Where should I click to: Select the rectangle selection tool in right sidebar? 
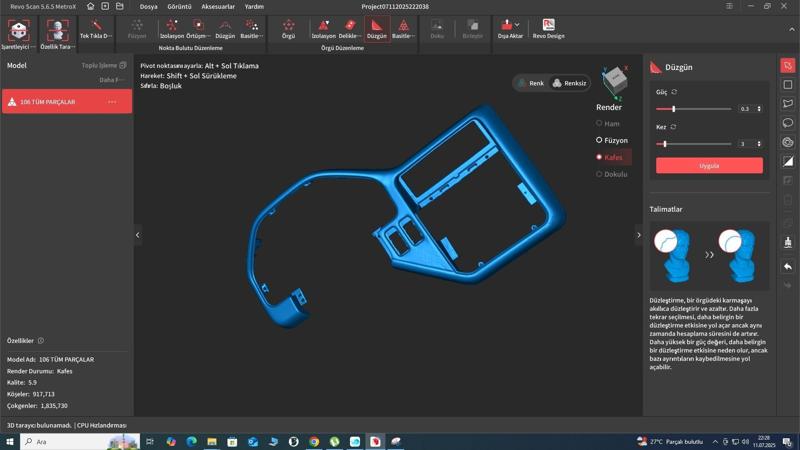click(788, 85)
